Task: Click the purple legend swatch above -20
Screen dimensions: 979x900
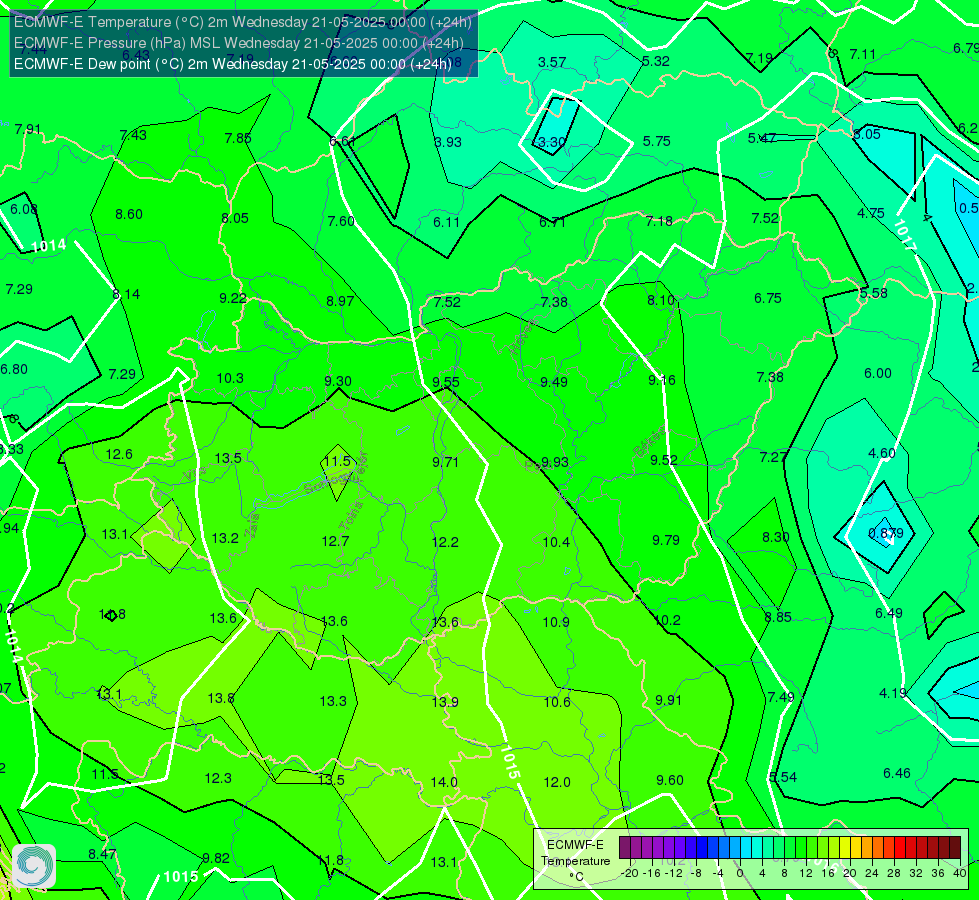Action: [x=625, y=848]
